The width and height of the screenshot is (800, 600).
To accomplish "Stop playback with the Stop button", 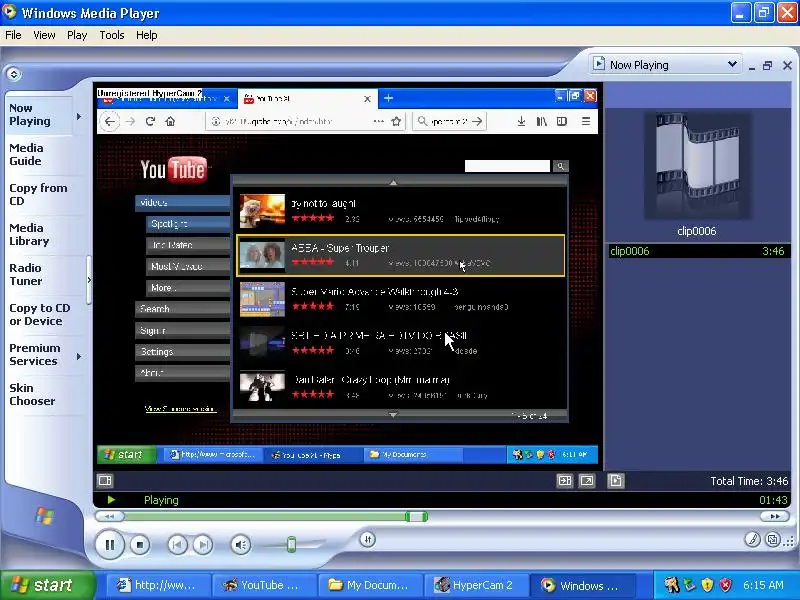I will point(140,545).
